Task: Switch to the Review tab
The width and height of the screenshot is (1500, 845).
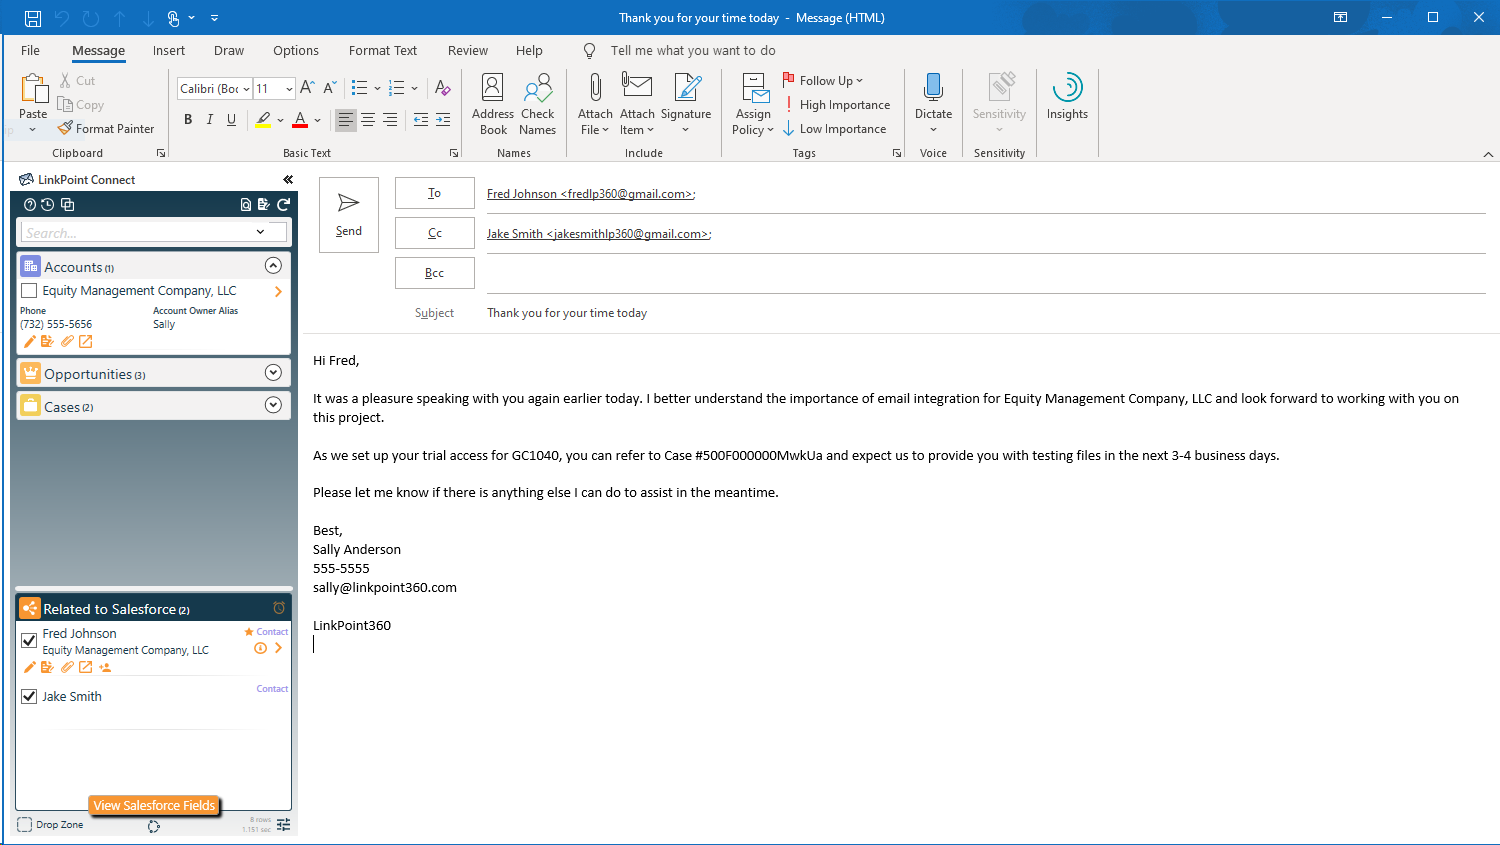Action: (x=468, y=51)
